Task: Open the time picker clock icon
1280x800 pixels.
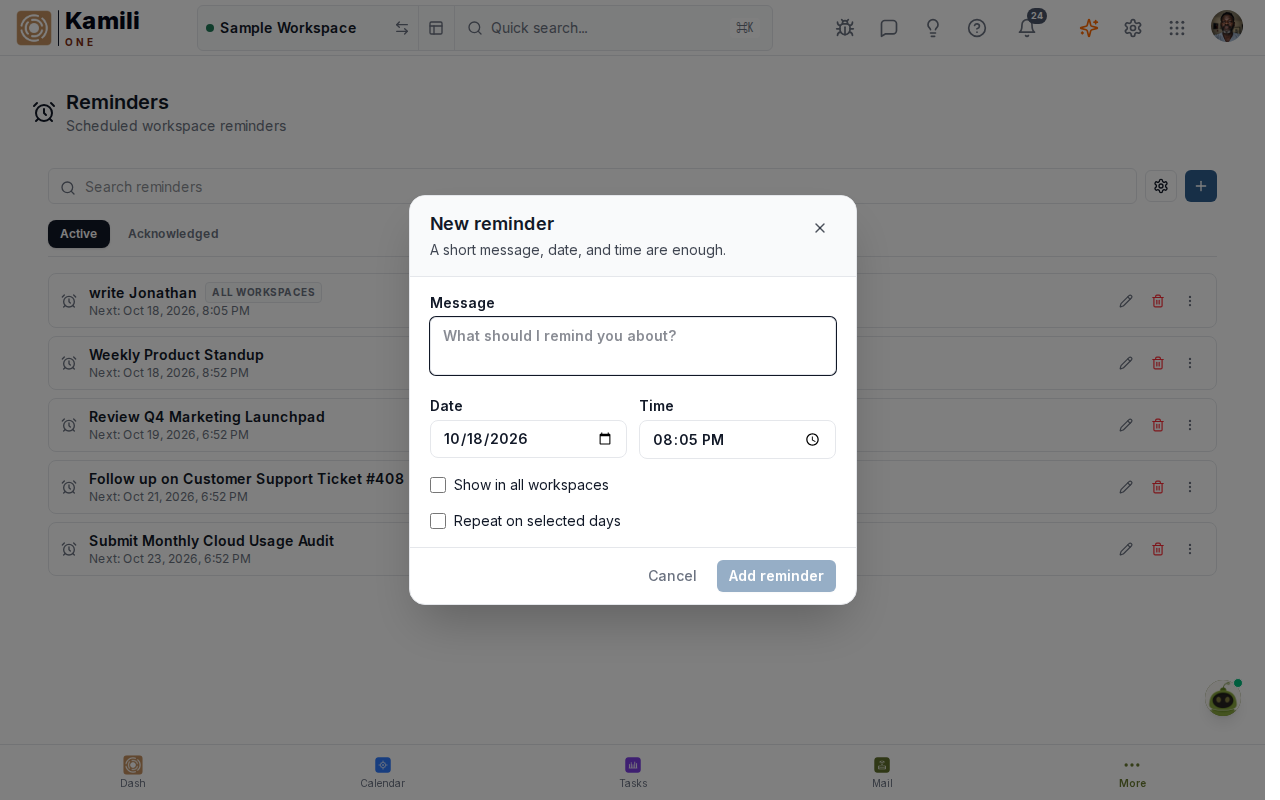Action: click(x=813, y=439)
